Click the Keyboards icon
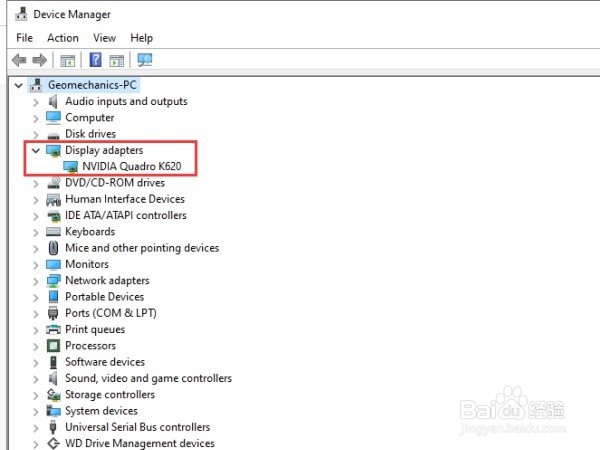This screenshot has width=600, height=450. click(x=53, y=232)
